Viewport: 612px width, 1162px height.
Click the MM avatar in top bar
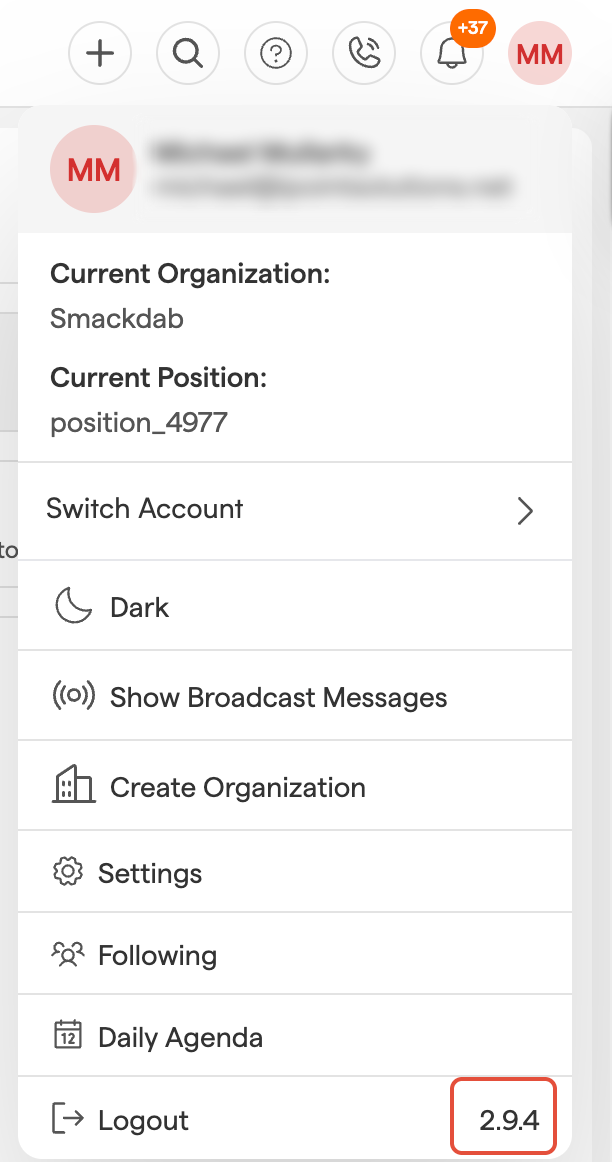click(540, 53)
